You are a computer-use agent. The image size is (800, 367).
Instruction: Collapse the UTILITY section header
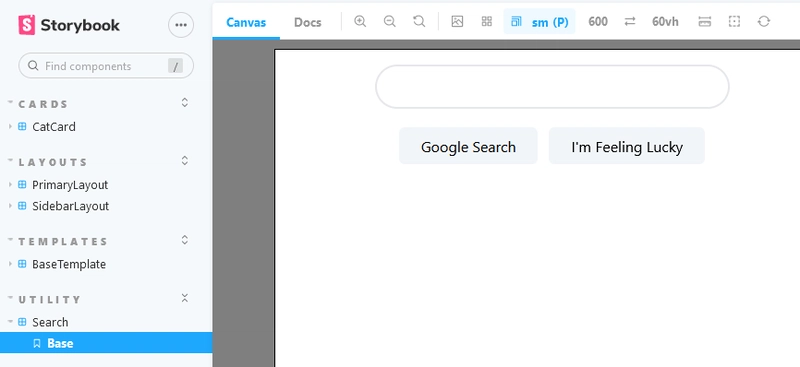tap(49, 300)
